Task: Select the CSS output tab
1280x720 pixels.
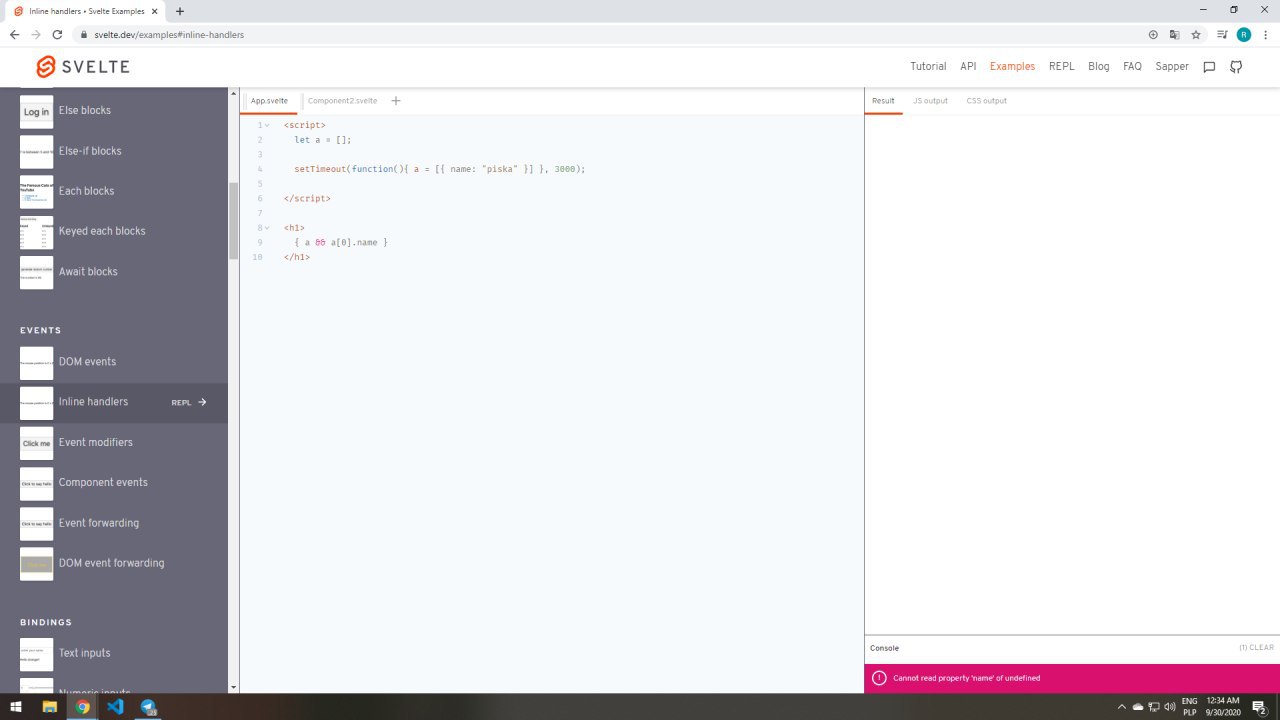Action: (986, 101)
